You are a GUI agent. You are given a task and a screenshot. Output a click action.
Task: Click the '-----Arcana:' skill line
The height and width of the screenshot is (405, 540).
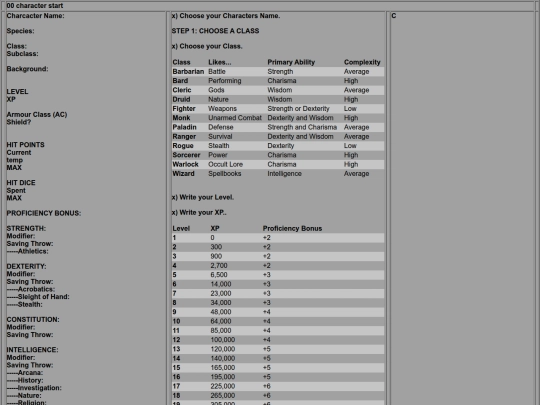(25, 373)
